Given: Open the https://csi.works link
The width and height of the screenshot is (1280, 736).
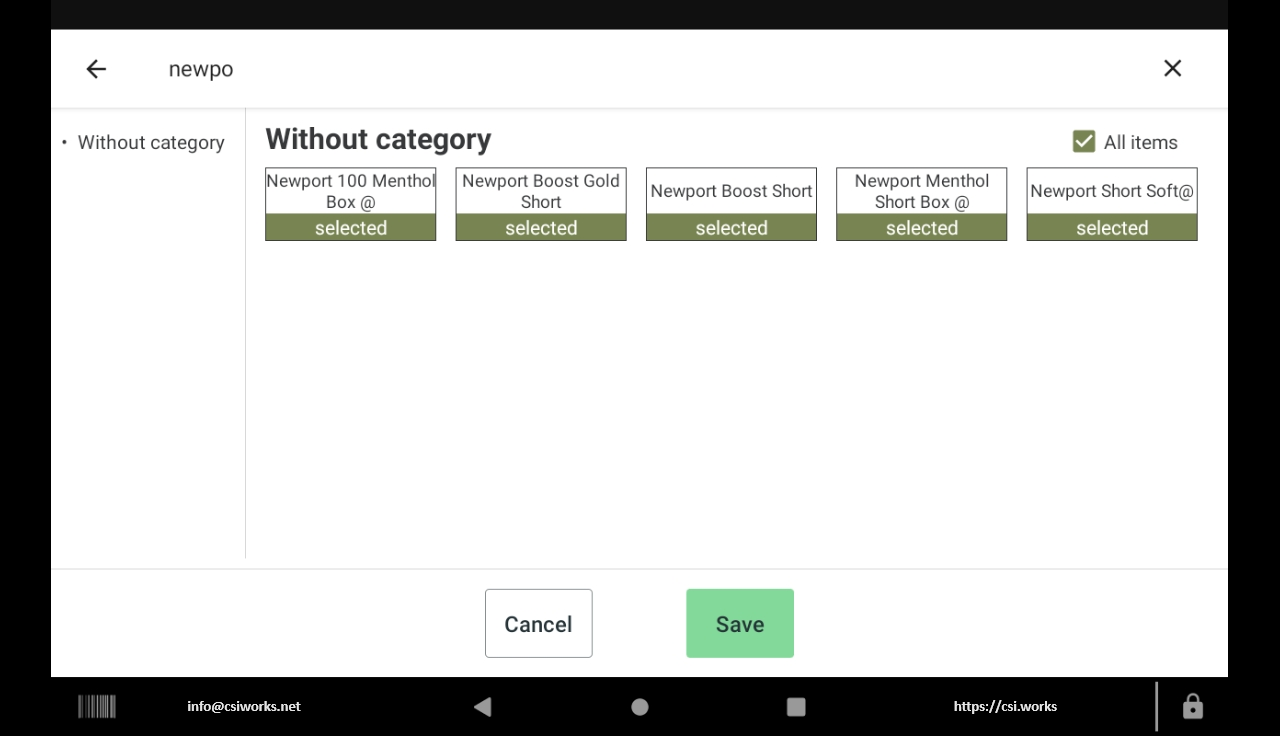Looking at the screenshot, I should [1005, 706].
